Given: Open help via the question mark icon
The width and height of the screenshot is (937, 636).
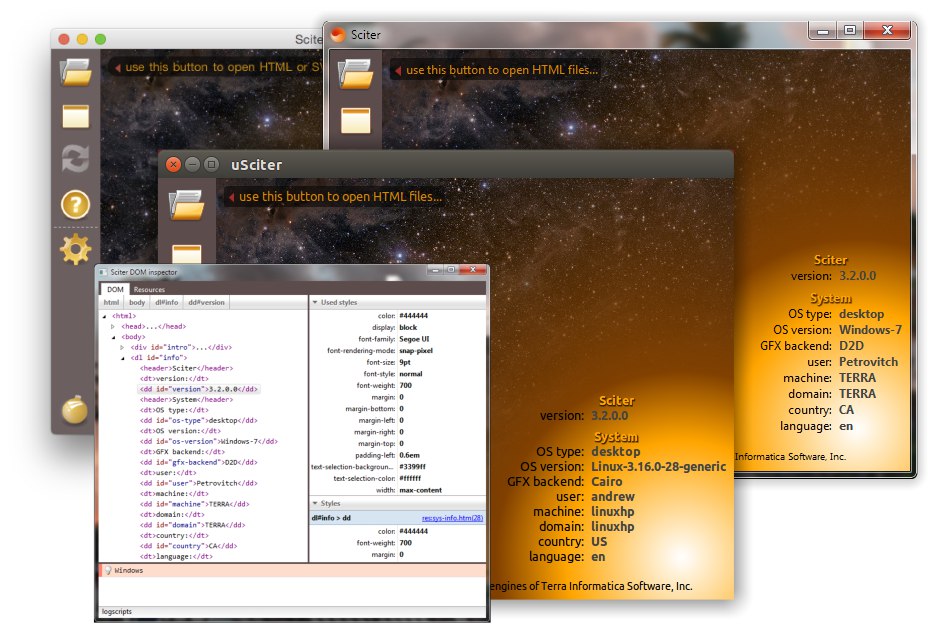Looking at the screenshot, I should [x=75, y=205].
